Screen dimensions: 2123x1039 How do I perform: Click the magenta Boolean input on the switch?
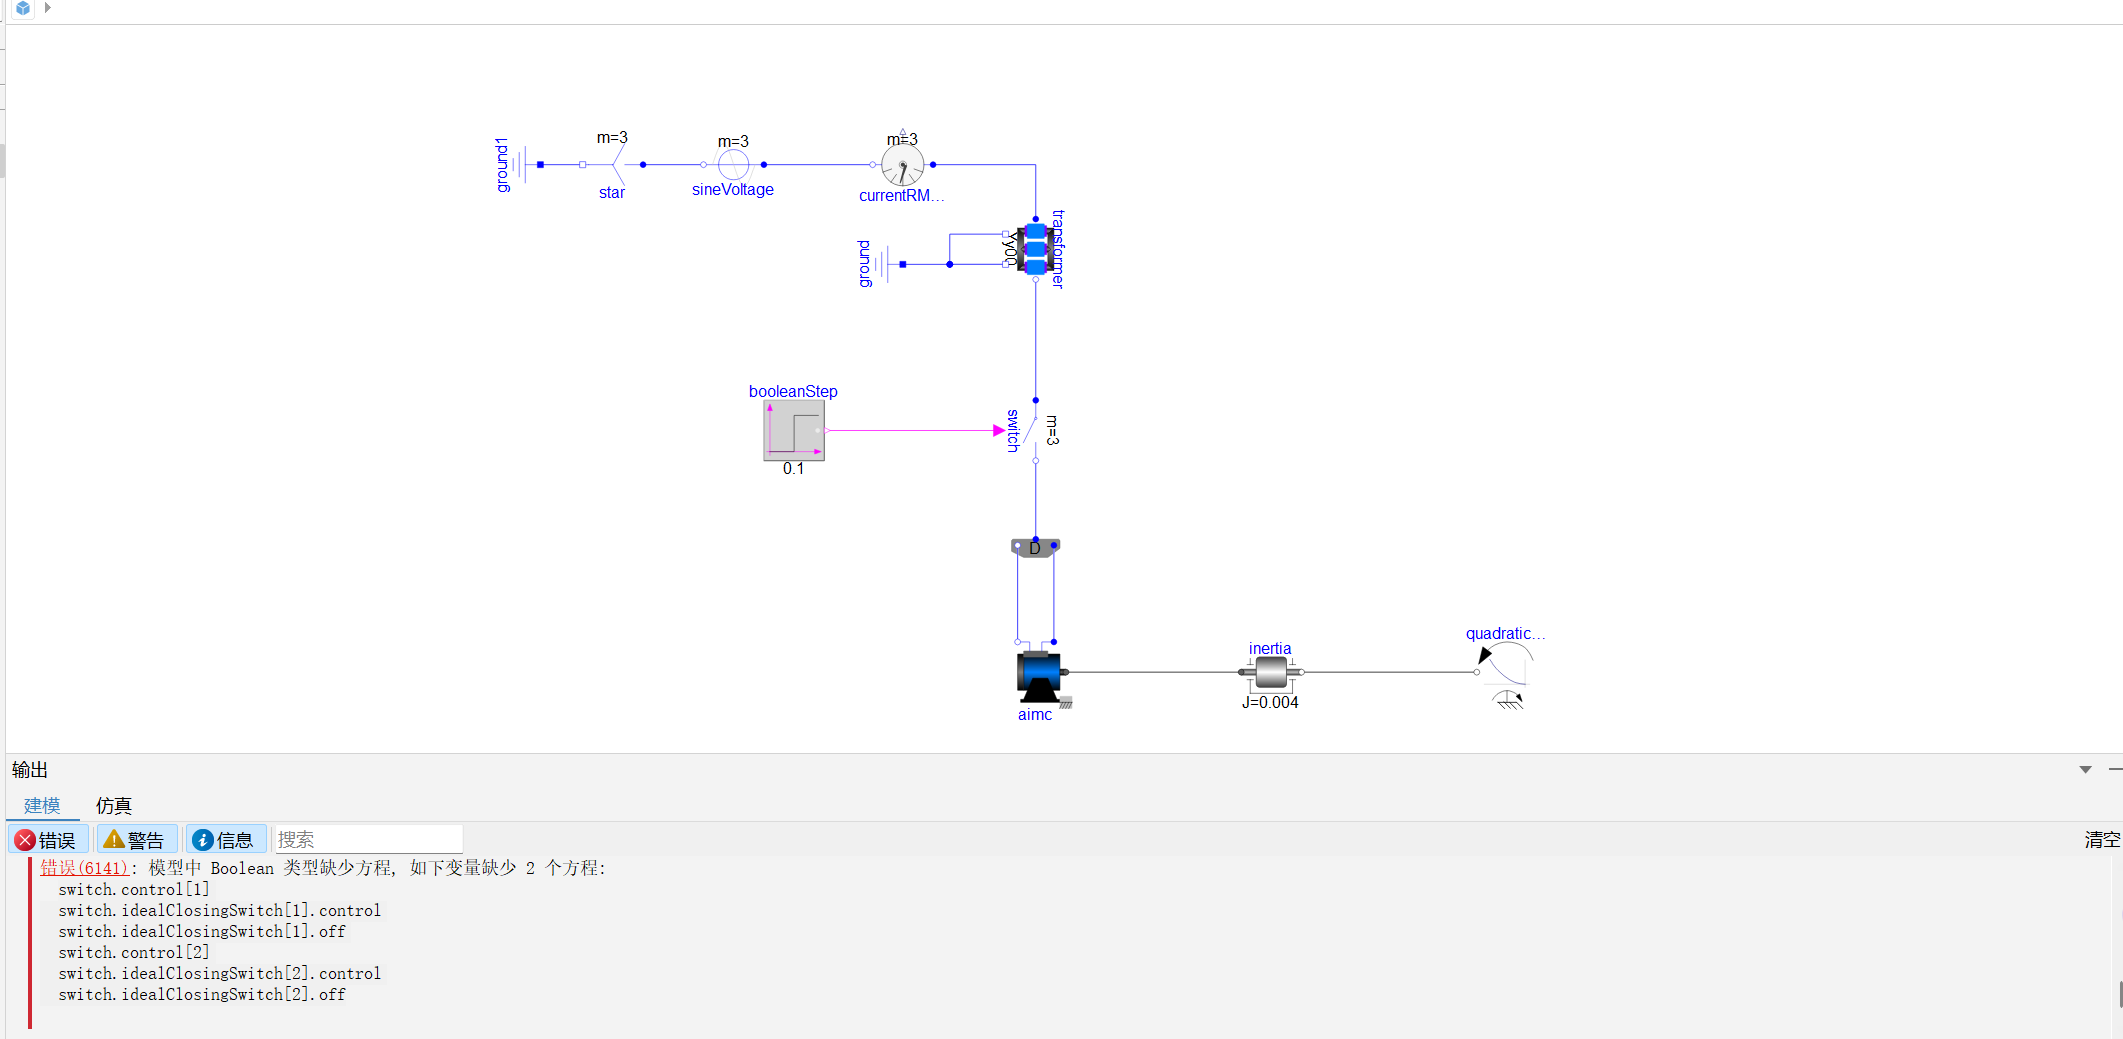coord(998,431)
